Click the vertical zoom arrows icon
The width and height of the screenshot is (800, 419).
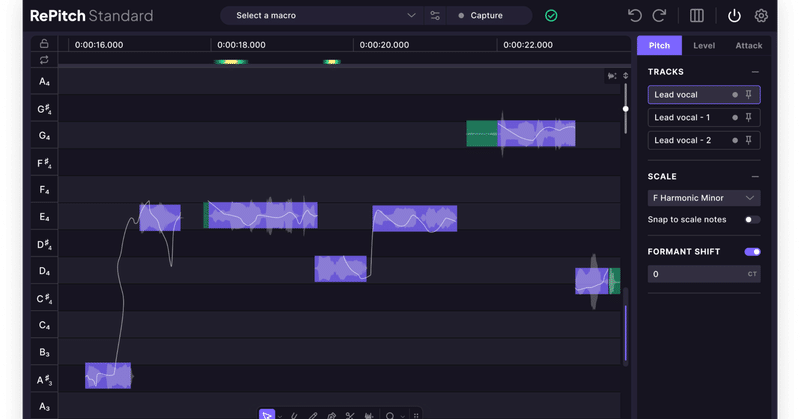point(626,76)
